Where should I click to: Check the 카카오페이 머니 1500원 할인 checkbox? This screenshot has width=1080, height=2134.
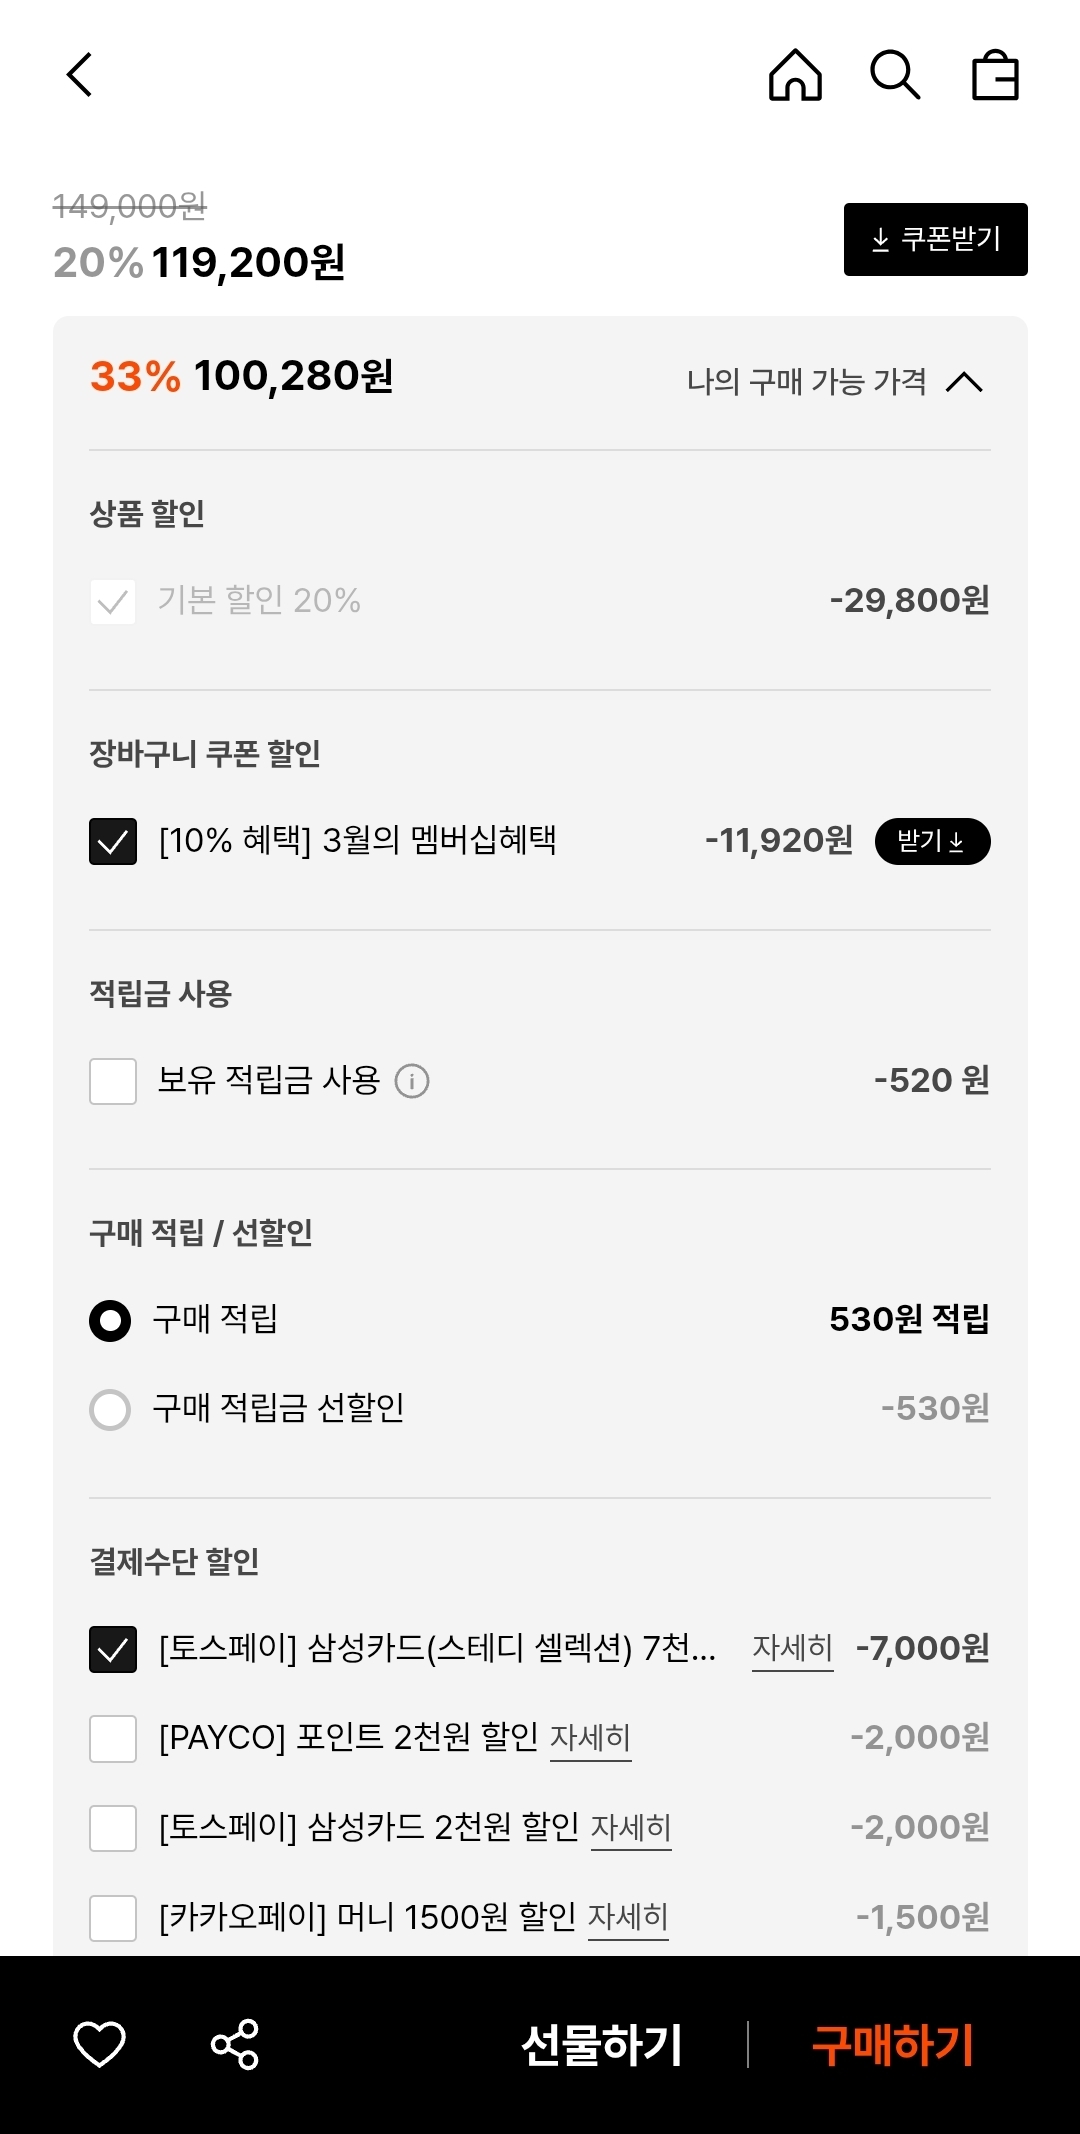click(x=113, y=1918)
